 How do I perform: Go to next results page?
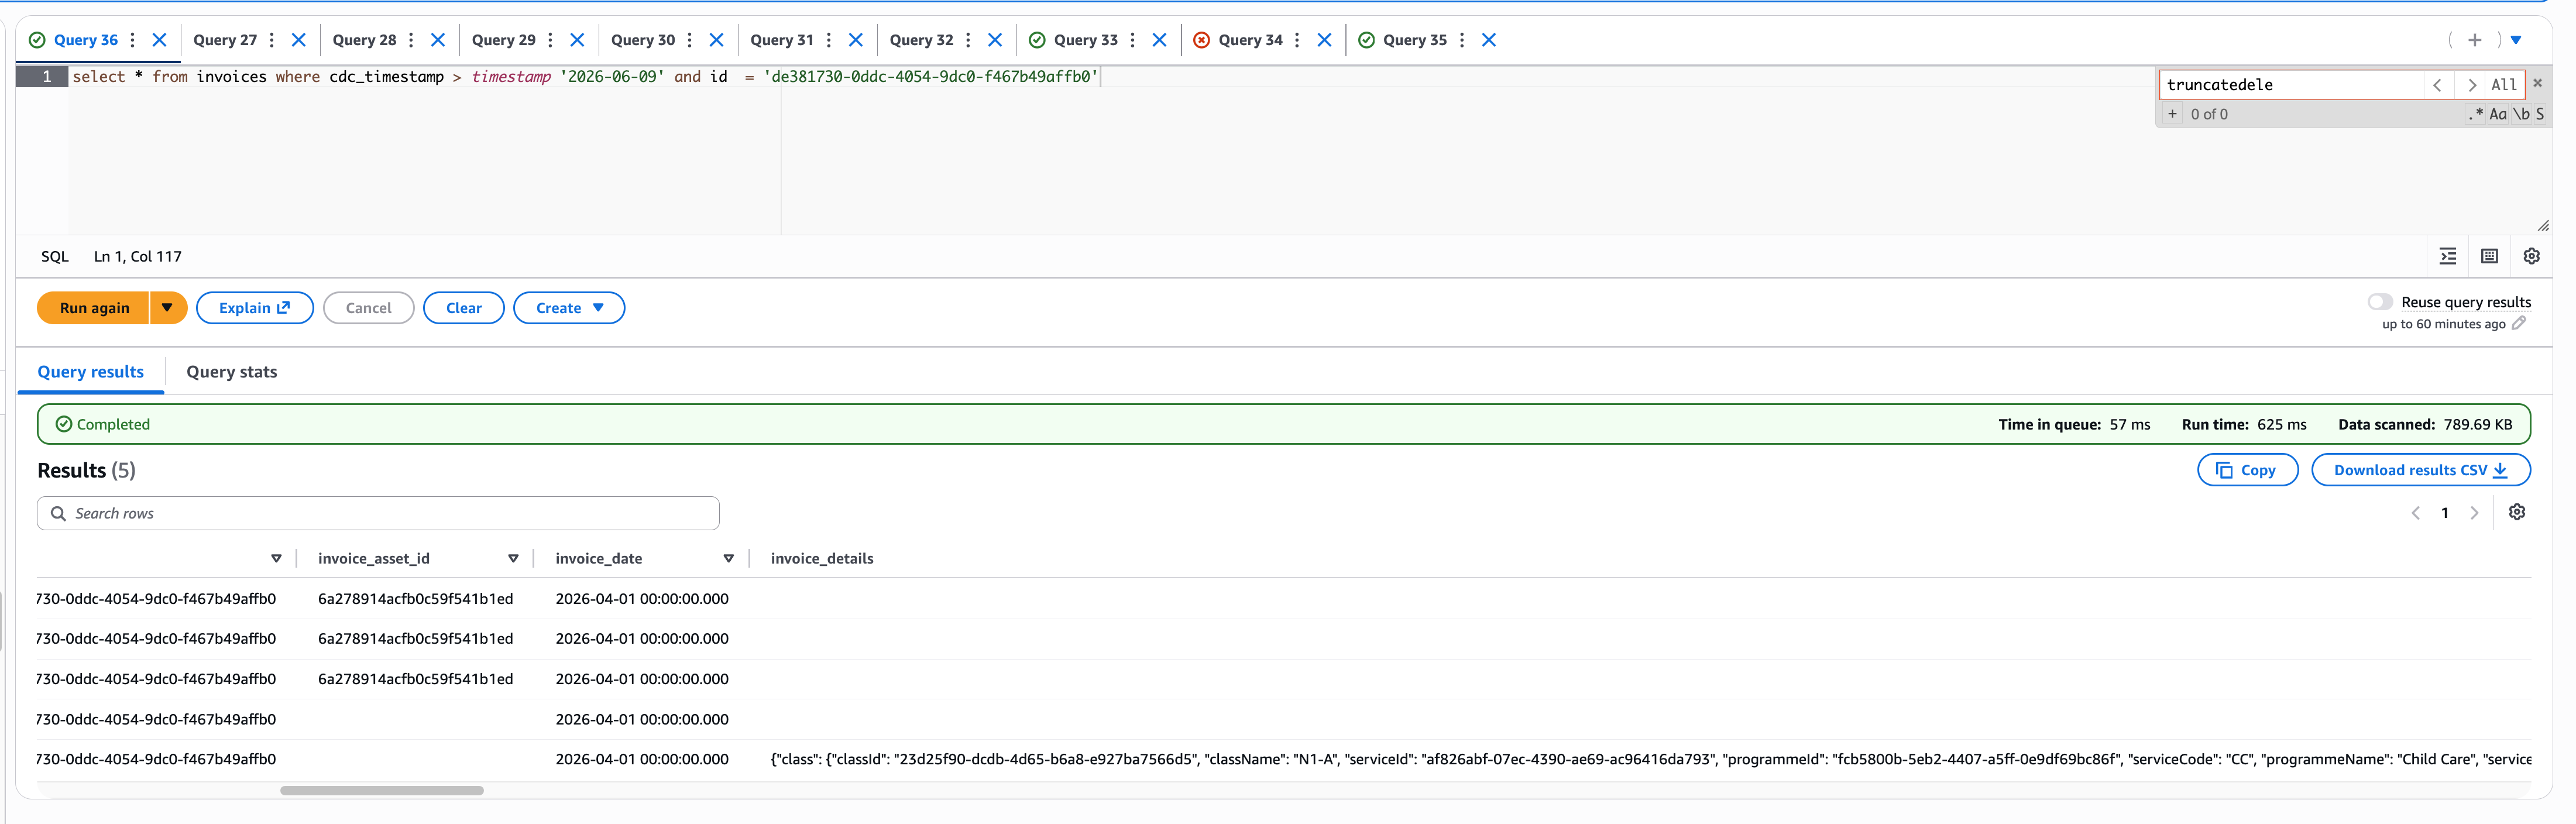[2474, 513]
